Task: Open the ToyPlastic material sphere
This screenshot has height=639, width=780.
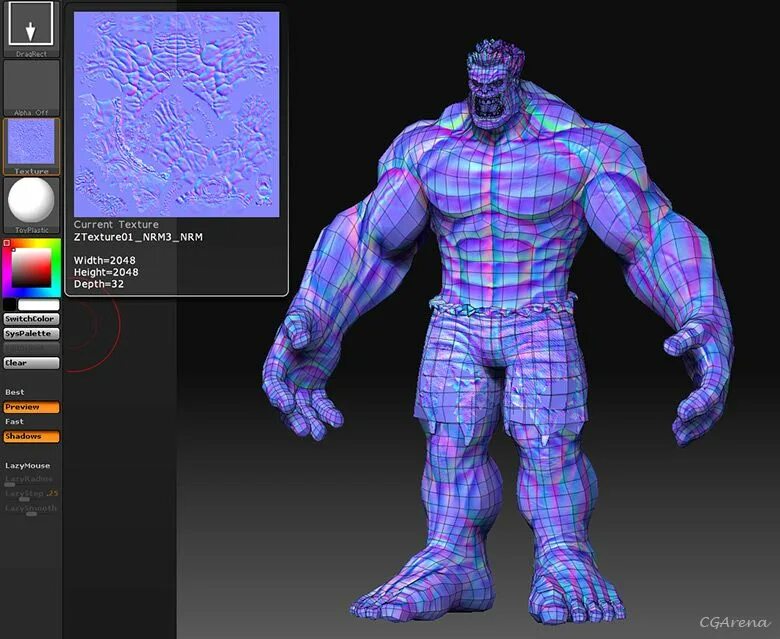Action: pyautogui.click(x=31, y=205)
